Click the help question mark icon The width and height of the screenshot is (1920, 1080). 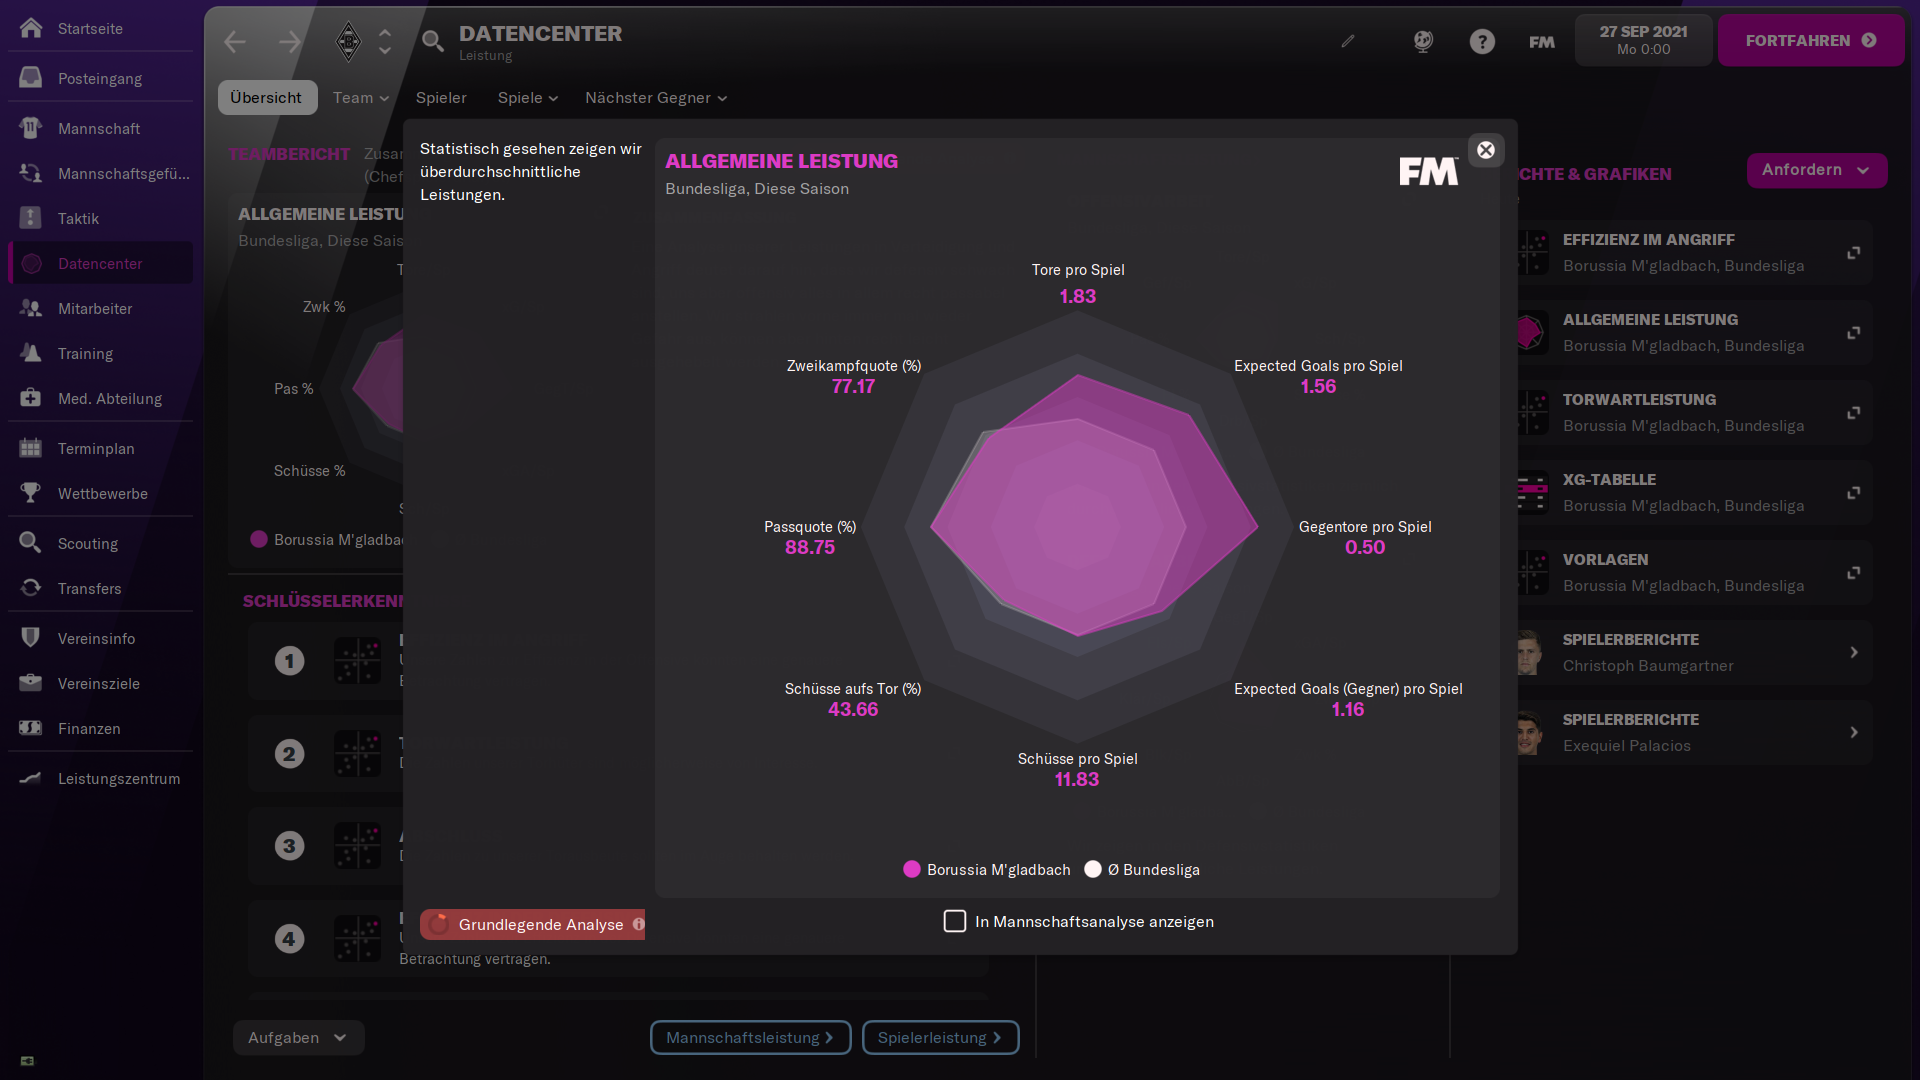click(x=1482, y=41)
